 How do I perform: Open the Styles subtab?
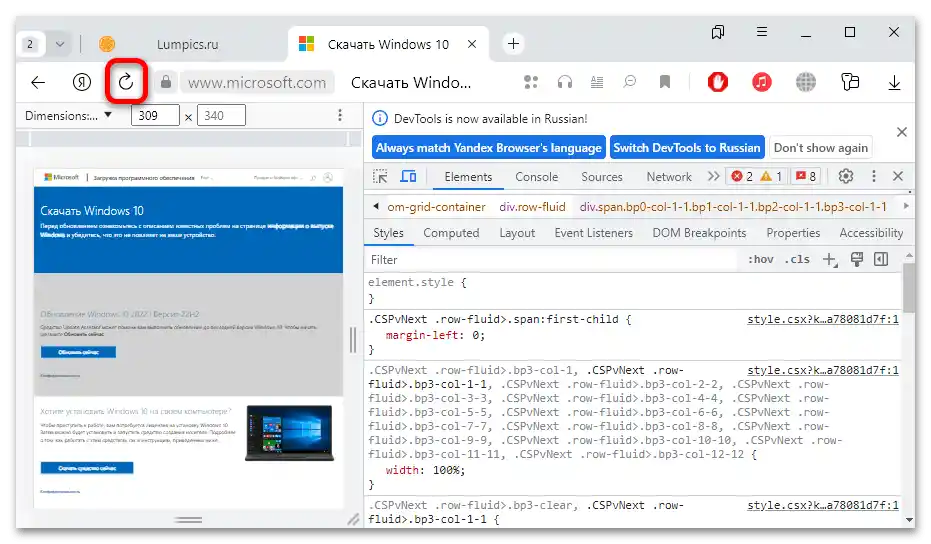tap(388, 233)
